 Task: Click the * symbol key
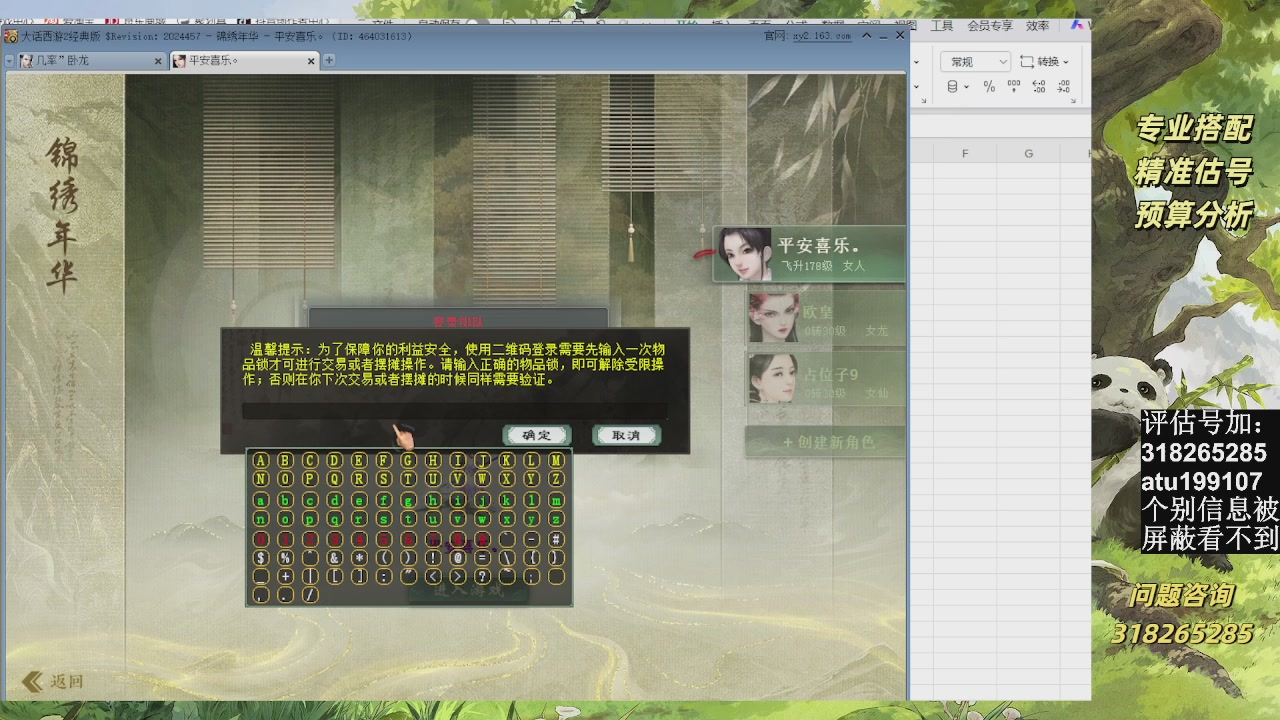[x=359, y=558]
